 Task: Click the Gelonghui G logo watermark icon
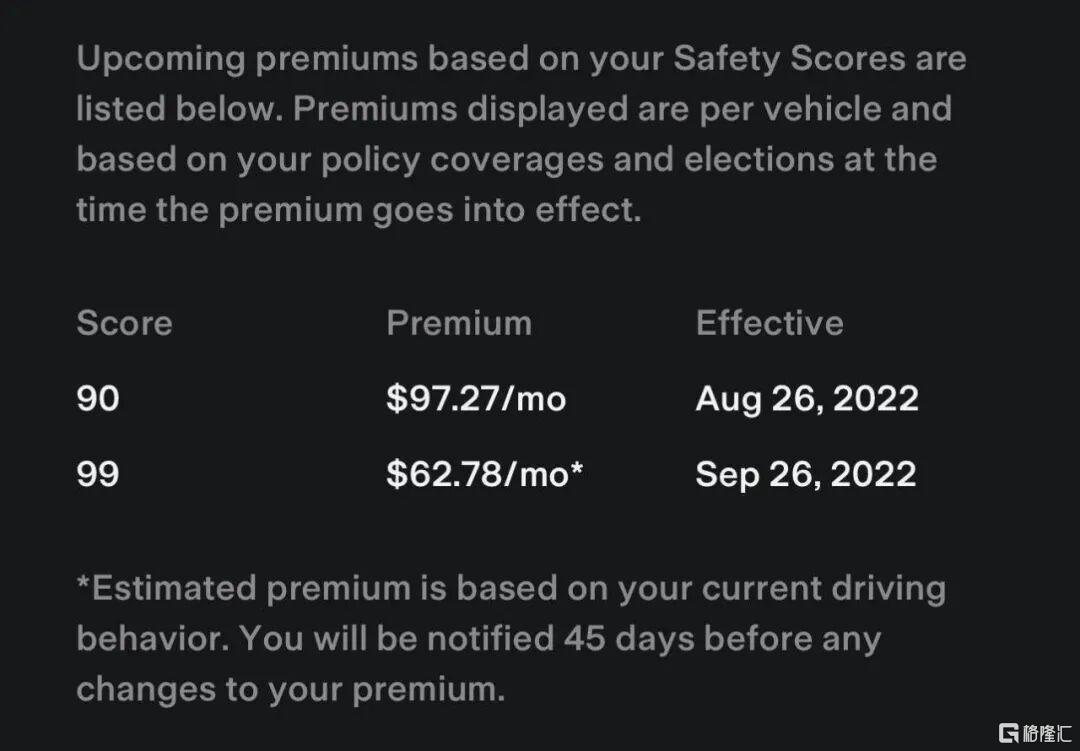[1009, 732]
